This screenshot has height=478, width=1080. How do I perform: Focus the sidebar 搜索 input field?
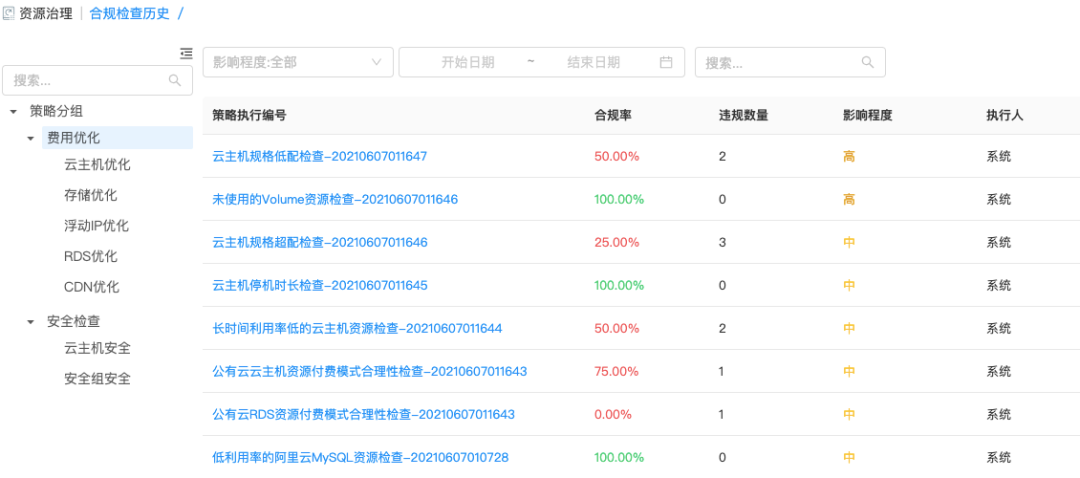click(x=98, y=81)
